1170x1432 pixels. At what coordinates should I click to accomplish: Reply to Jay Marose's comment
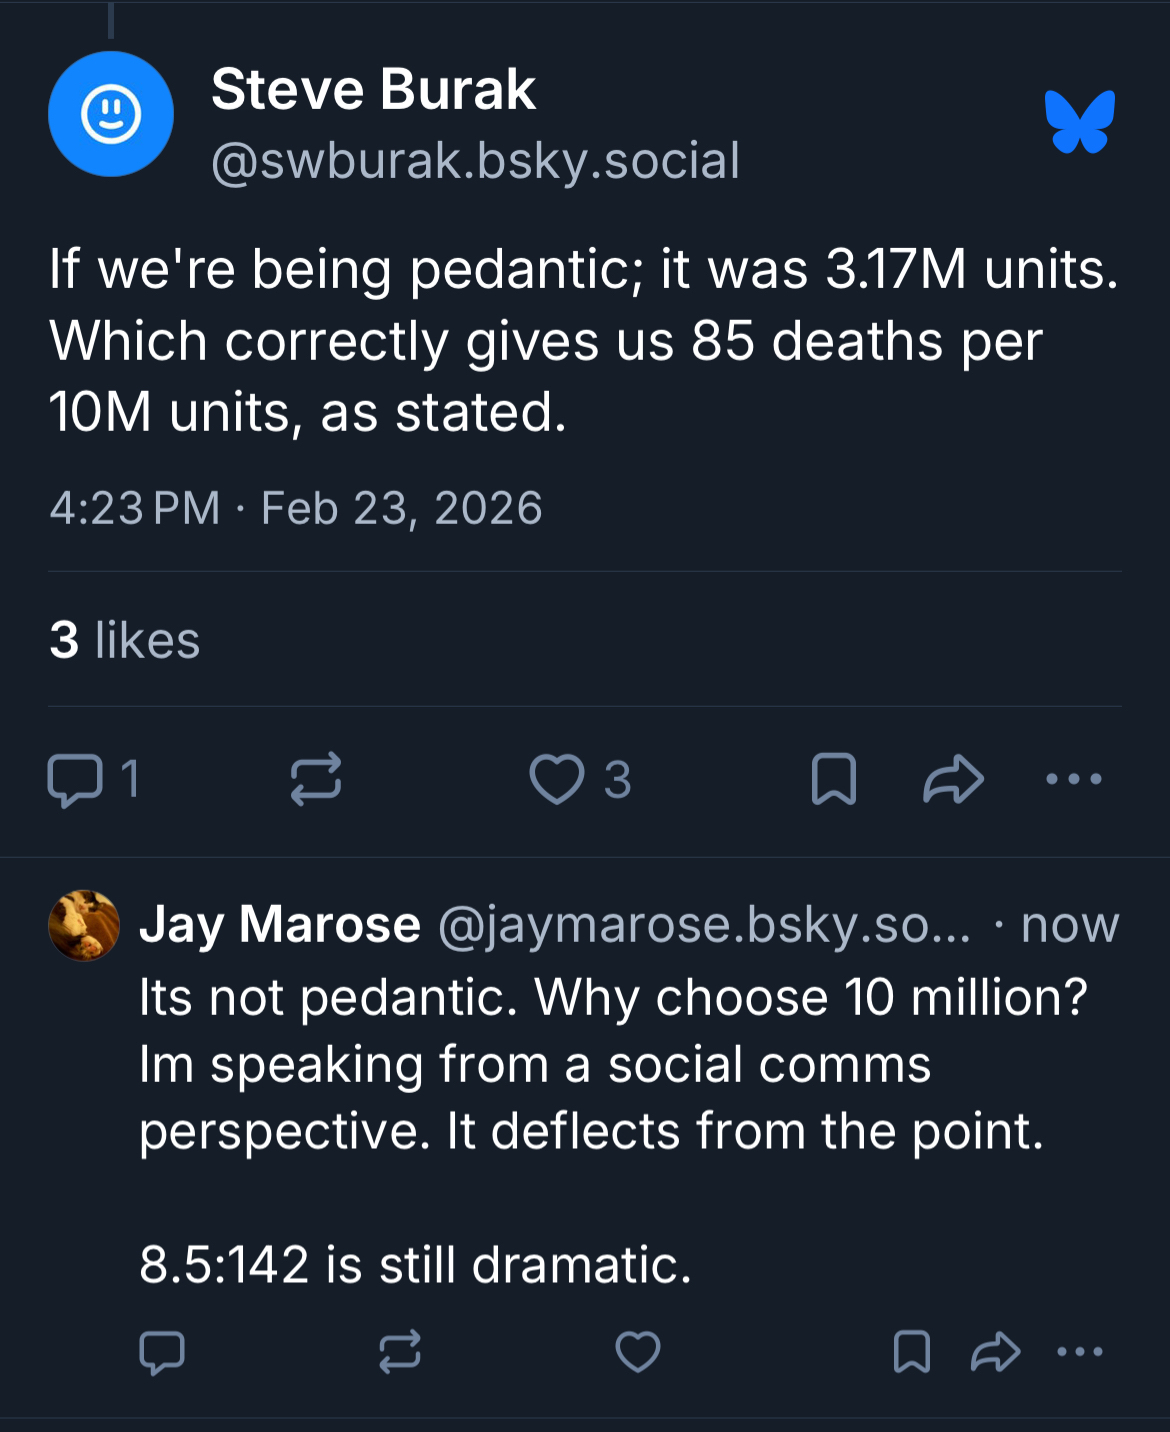(162, 1352)
